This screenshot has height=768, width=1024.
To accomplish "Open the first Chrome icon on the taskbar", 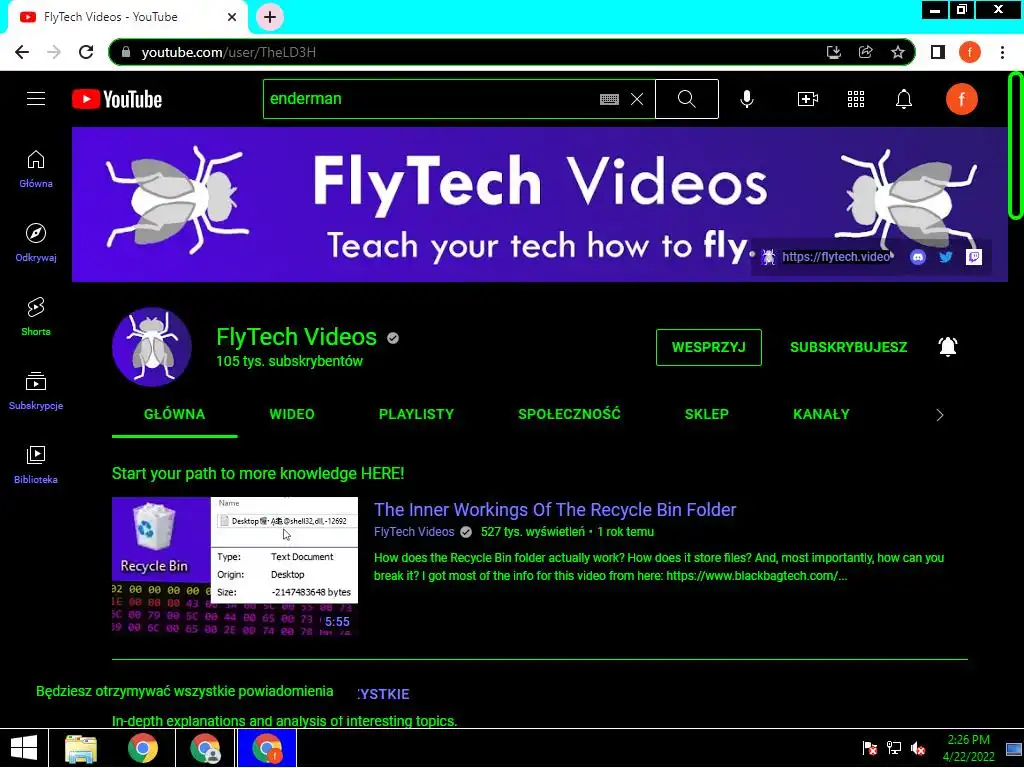I will 143,748.
